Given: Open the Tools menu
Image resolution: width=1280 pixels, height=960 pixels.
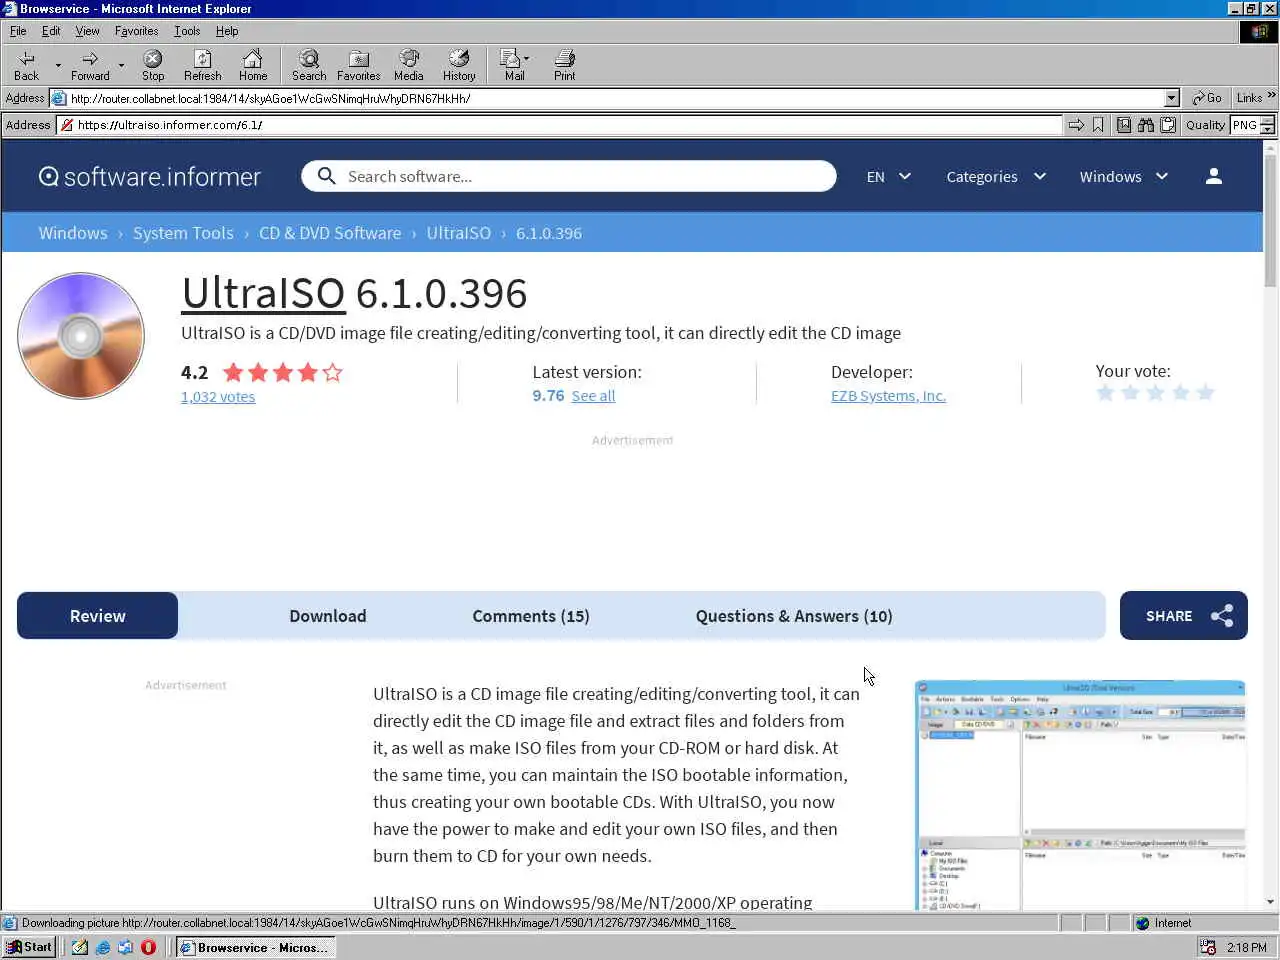Looking at the screenshot, I should coord(187,31).
